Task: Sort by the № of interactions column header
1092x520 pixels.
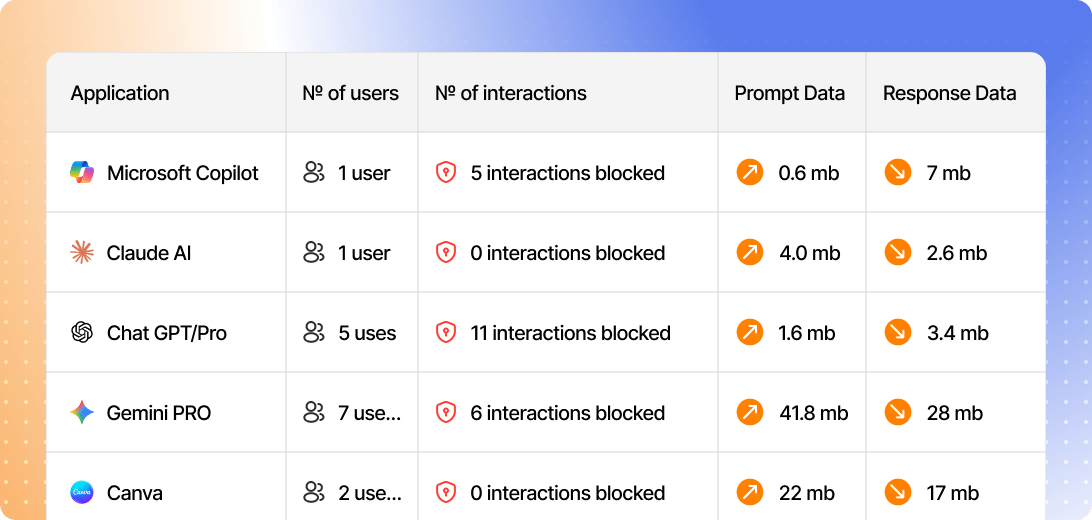Action: [x=511, y=93]
